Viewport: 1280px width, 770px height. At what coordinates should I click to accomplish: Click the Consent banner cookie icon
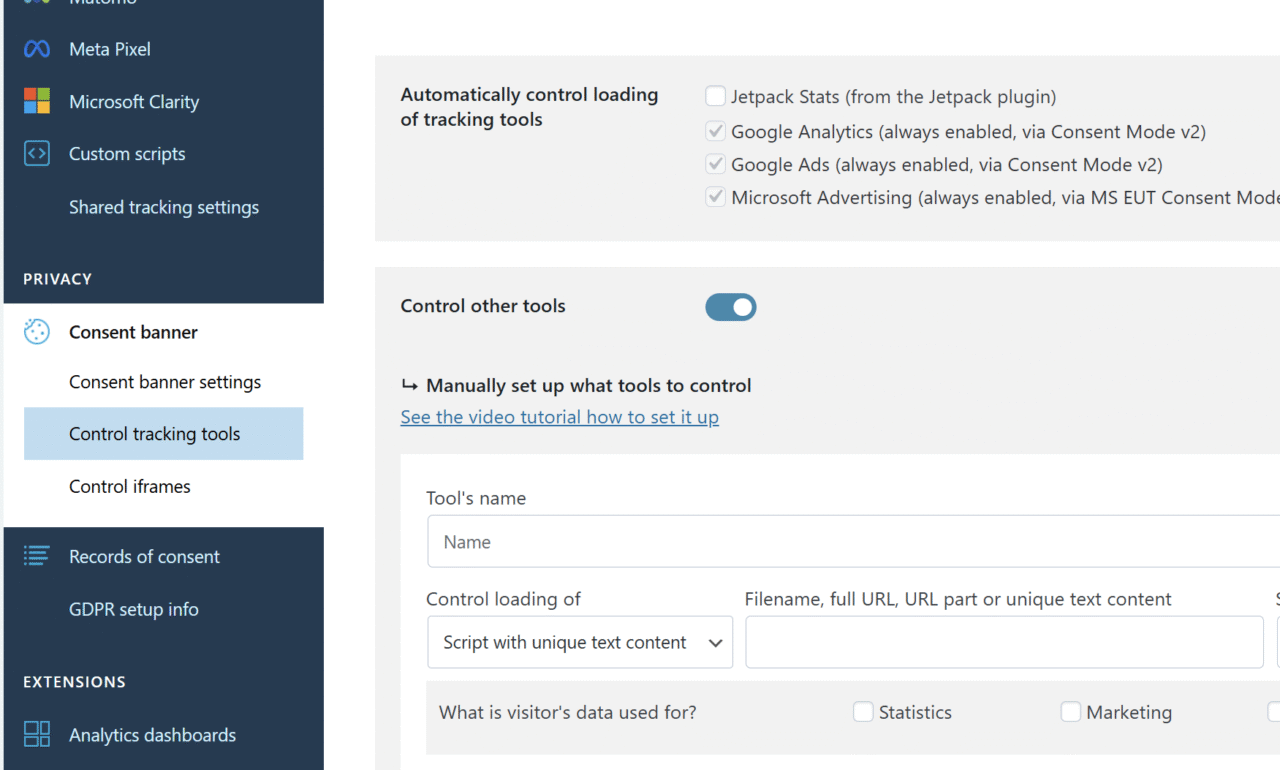click(x=37, y=332)
